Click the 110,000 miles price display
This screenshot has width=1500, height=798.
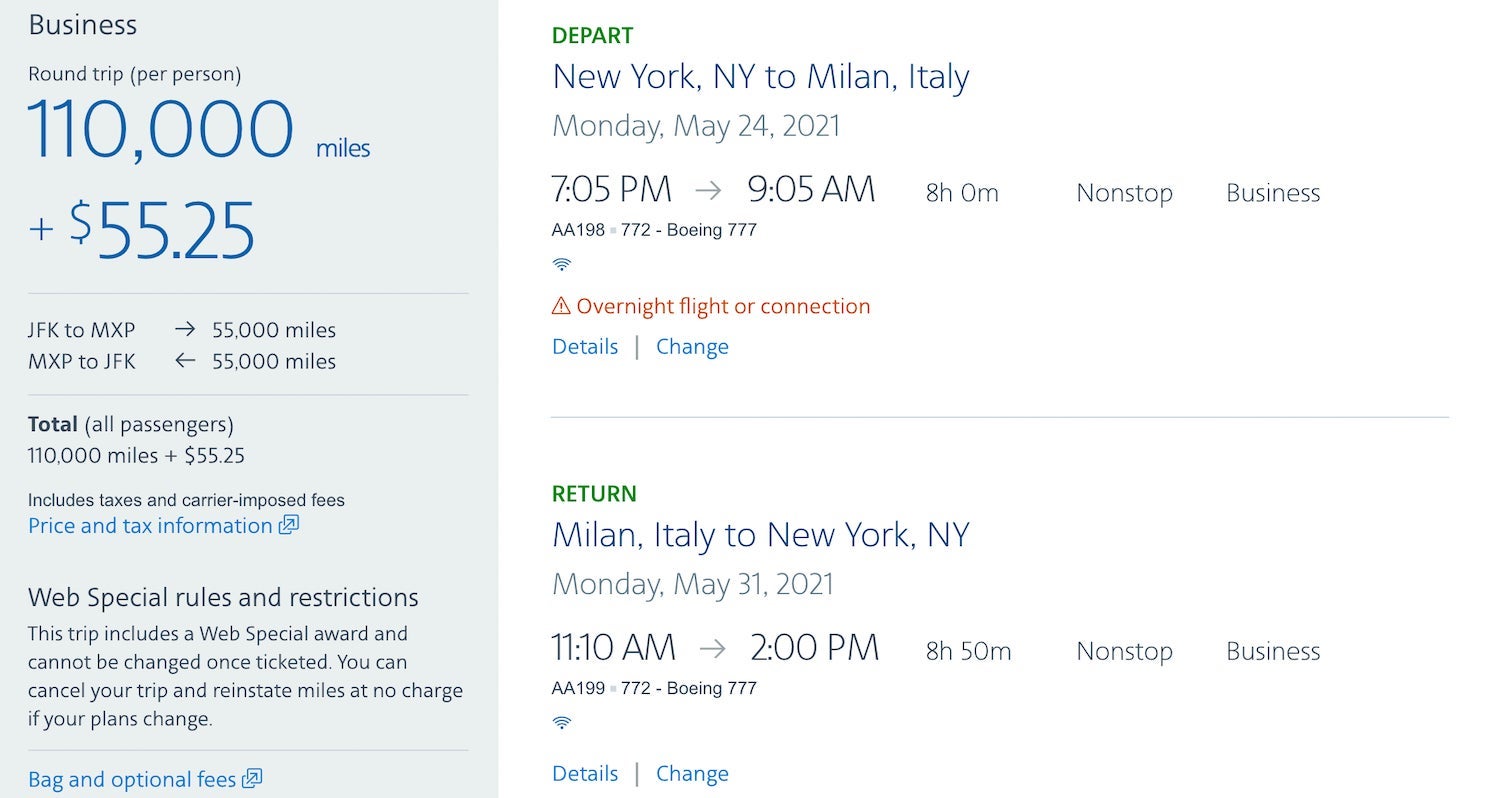[160, 125]
